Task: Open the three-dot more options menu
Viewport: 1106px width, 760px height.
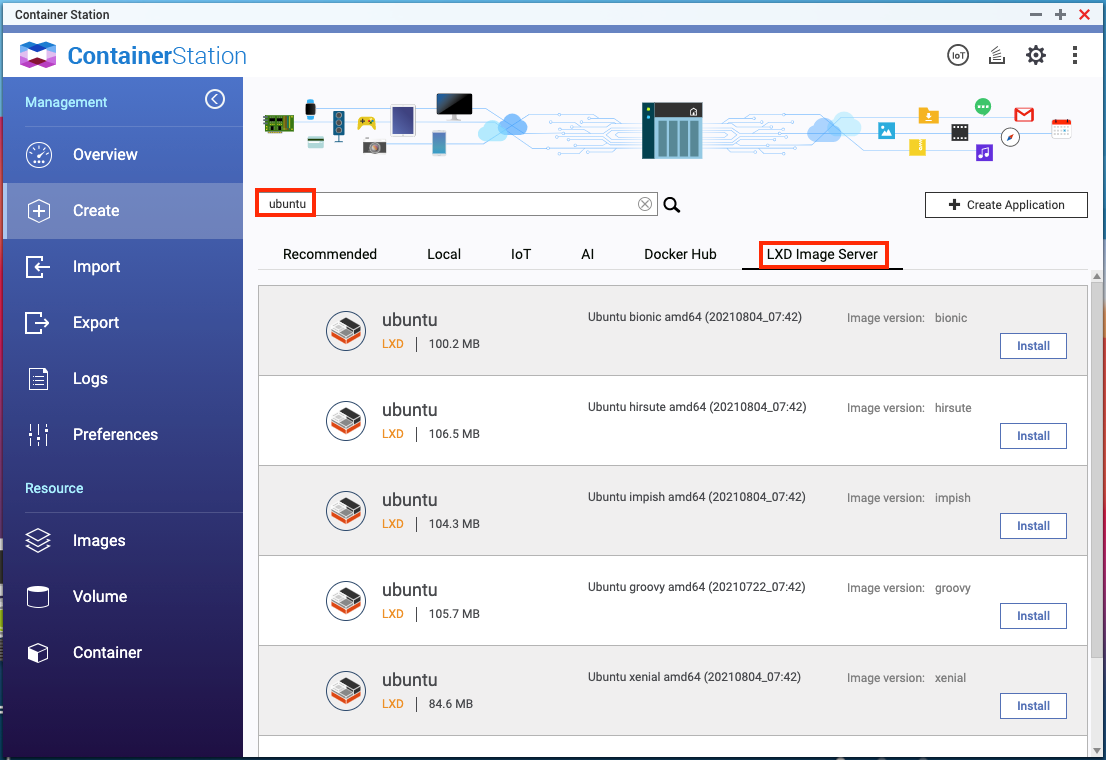Action: 1075,55
